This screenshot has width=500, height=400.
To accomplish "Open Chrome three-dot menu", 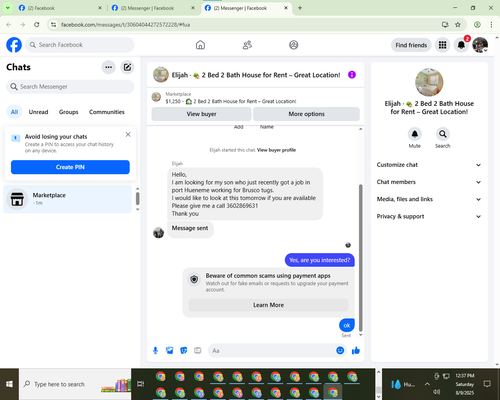I will [491, 25].
